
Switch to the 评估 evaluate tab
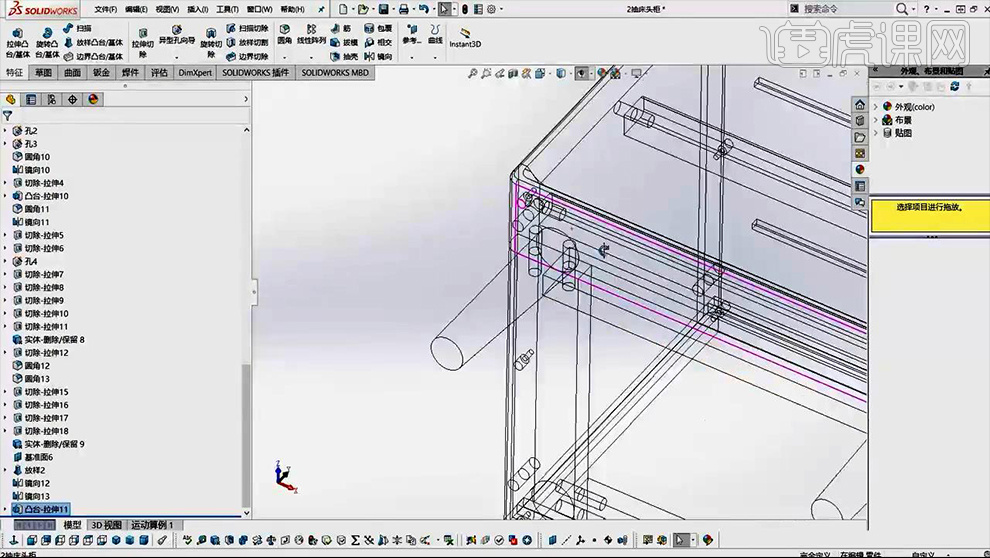[x=160, y=73]
